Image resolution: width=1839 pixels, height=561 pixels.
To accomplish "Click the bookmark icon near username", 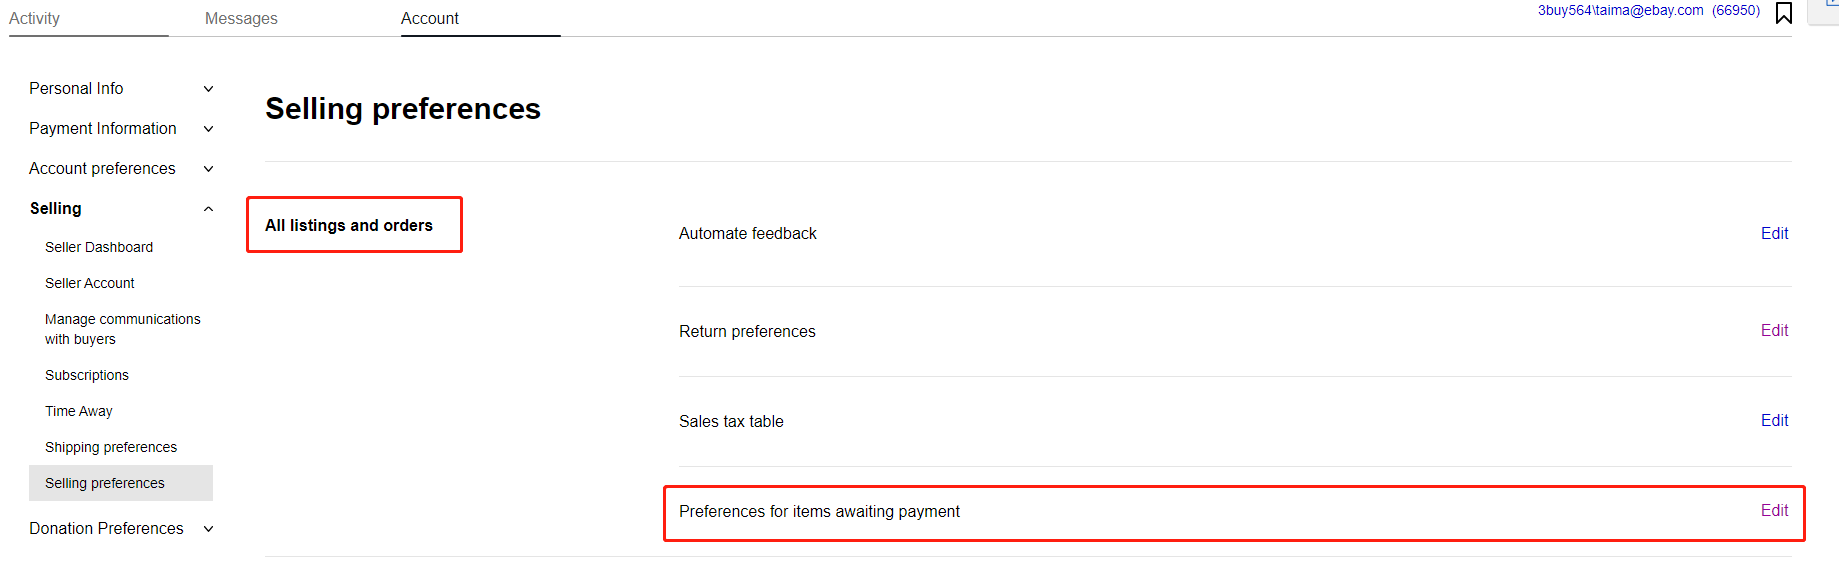I will coord(1783,13).
